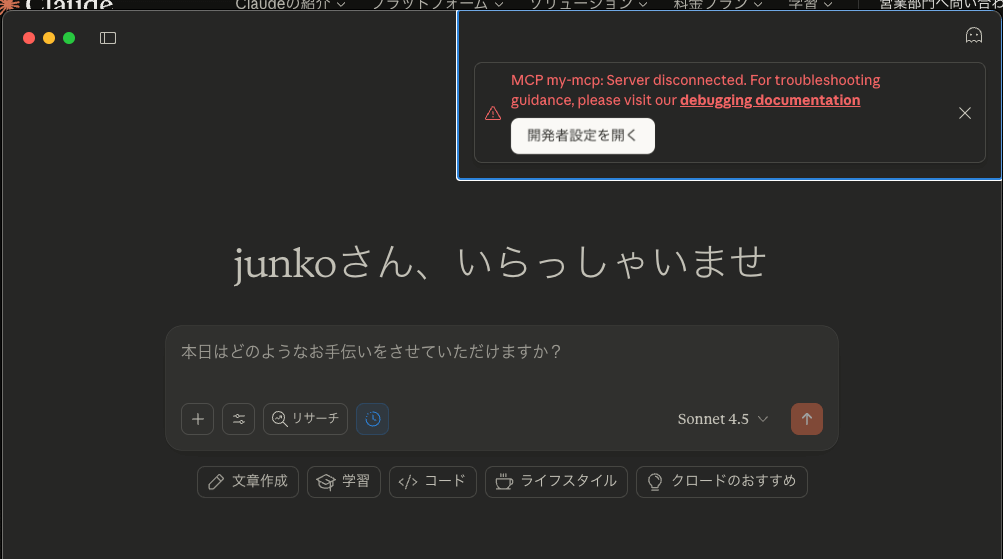Click the plus attachment icon
Viewport: 1003px width, 559px height.
(197, 419)
